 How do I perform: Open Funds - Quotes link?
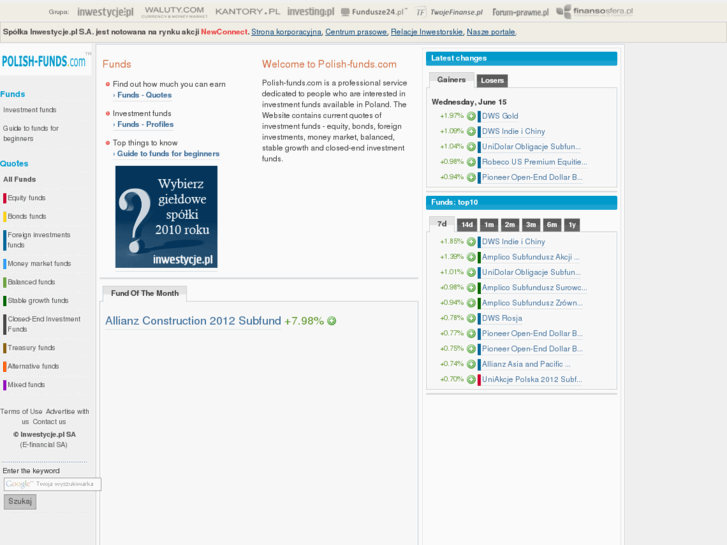[144, 95]
